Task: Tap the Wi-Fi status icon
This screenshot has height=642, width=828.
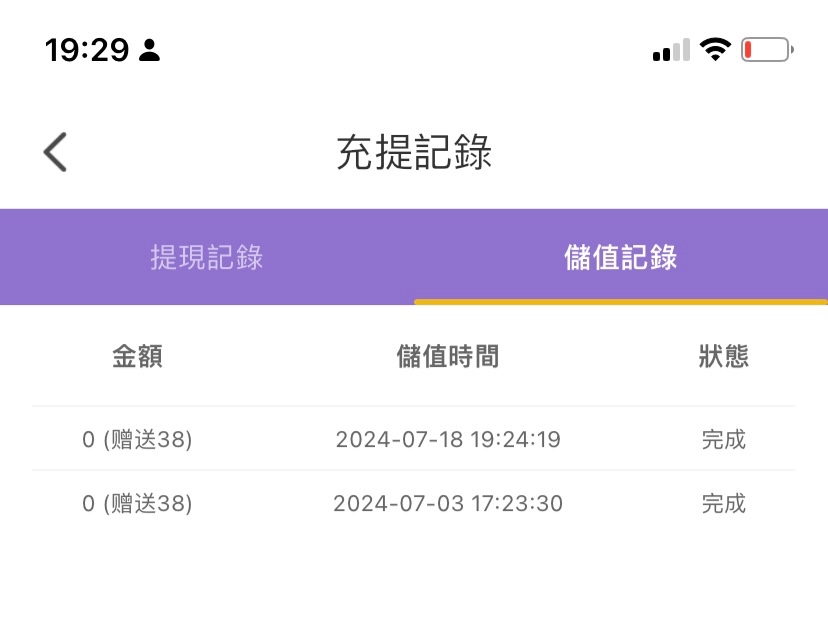Action: pyautogui.click(x=715, y=49)
